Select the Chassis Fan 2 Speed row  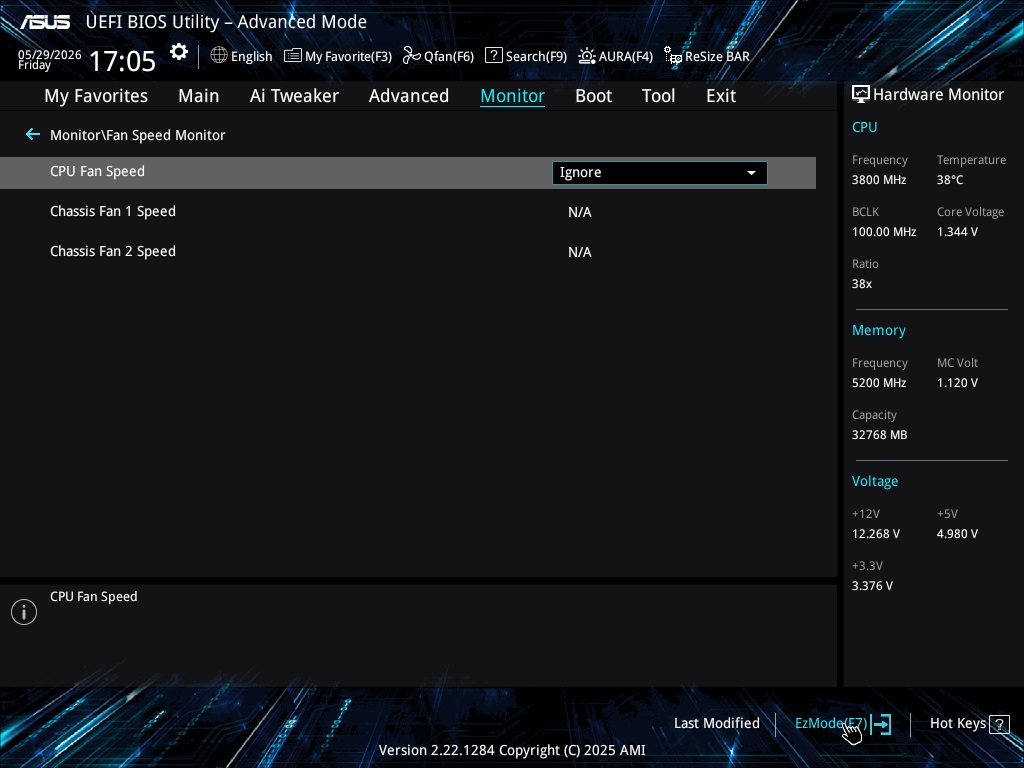coord(408,251)
